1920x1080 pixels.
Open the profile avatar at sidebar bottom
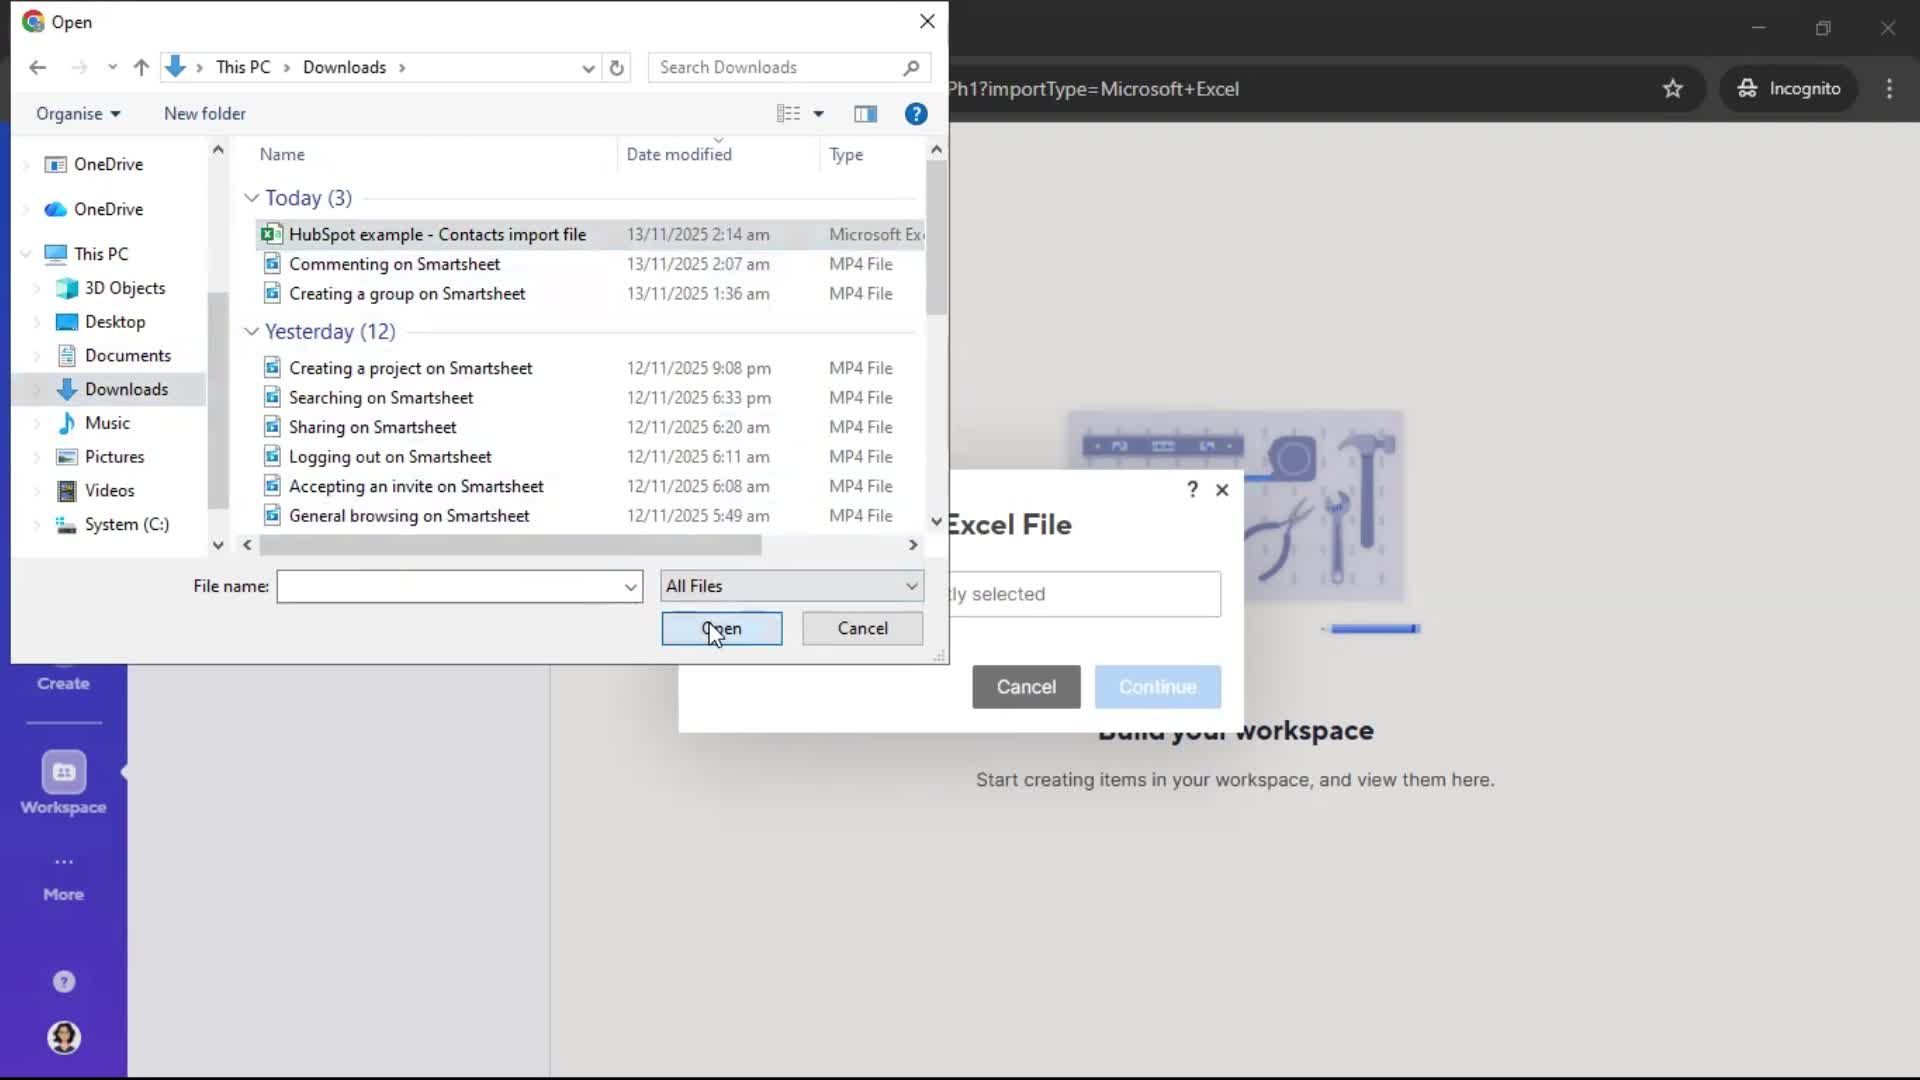pyautogui.click(x=63, y=1038)
